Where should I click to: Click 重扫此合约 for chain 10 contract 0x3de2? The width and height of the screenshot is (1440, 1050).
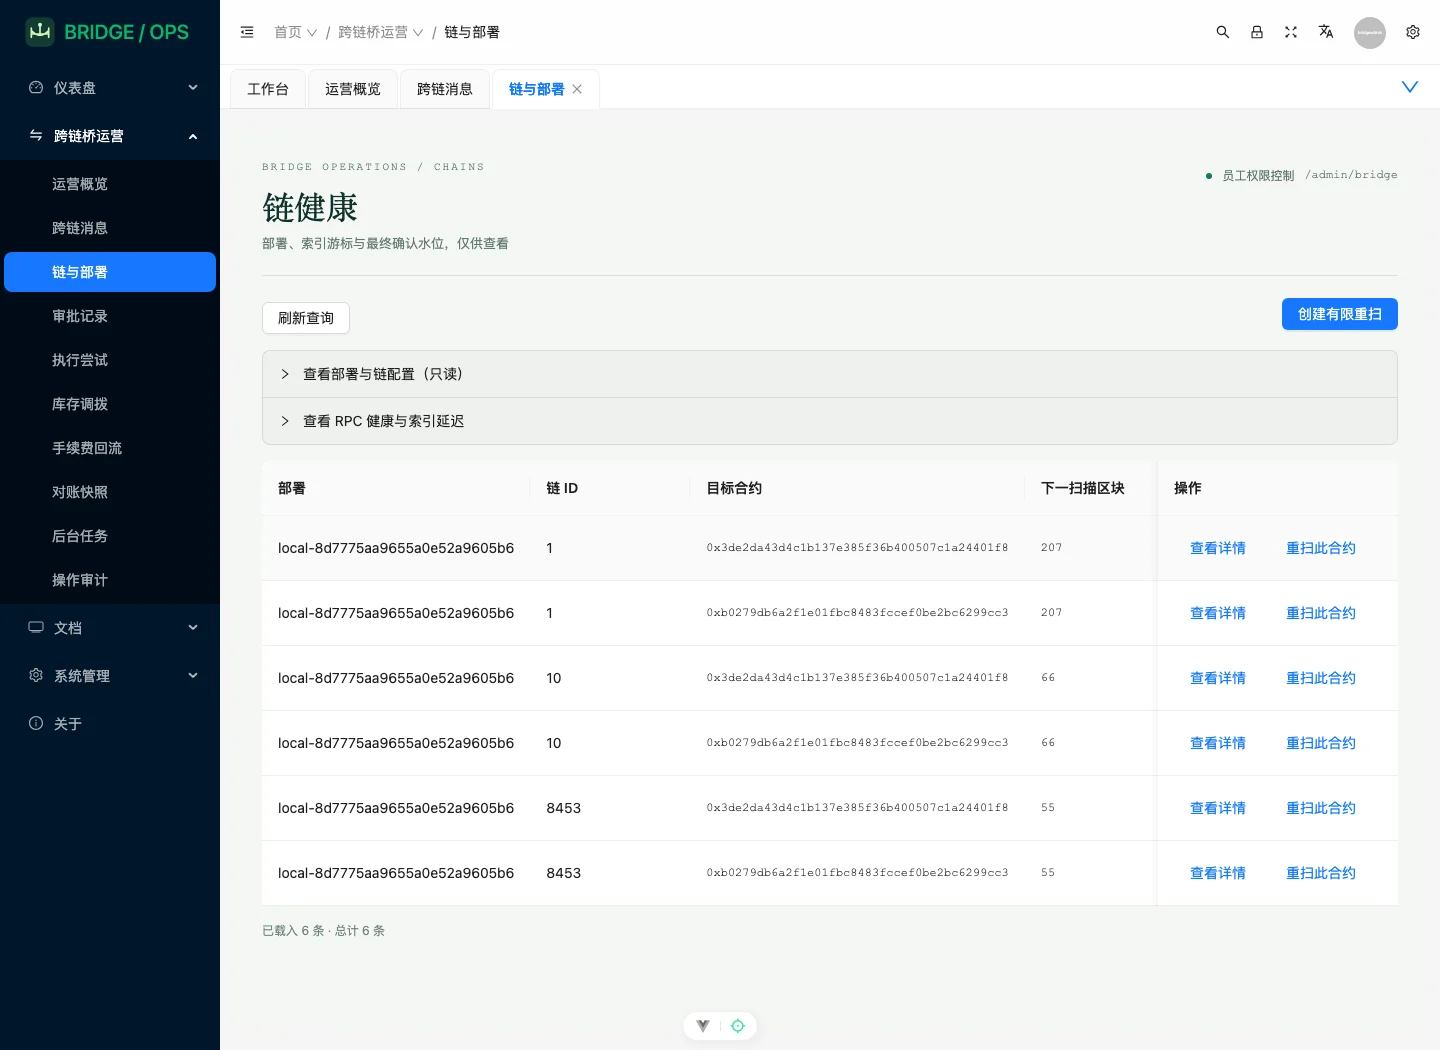tap(1321, 678)
